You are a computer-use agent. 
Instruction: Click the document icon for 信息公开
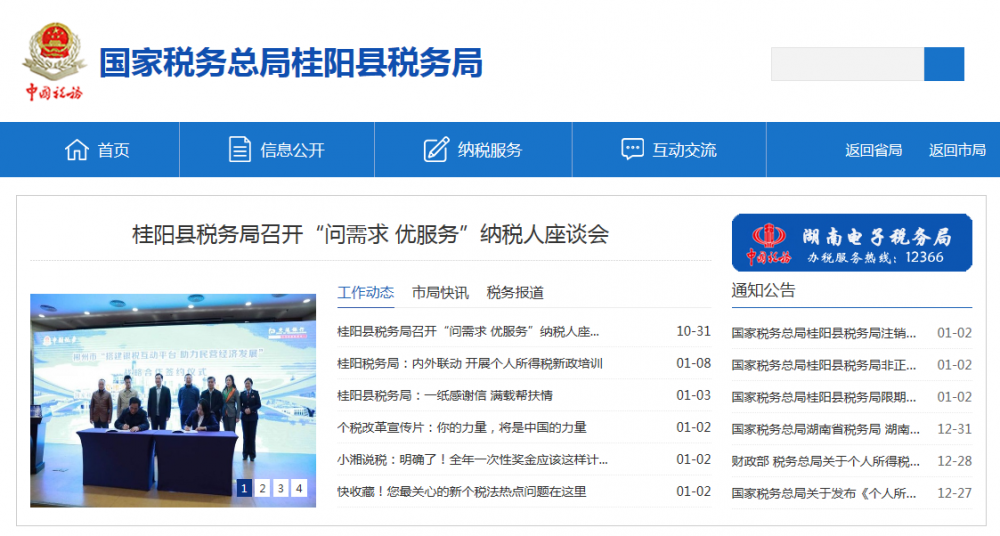(x=240, y=150)
